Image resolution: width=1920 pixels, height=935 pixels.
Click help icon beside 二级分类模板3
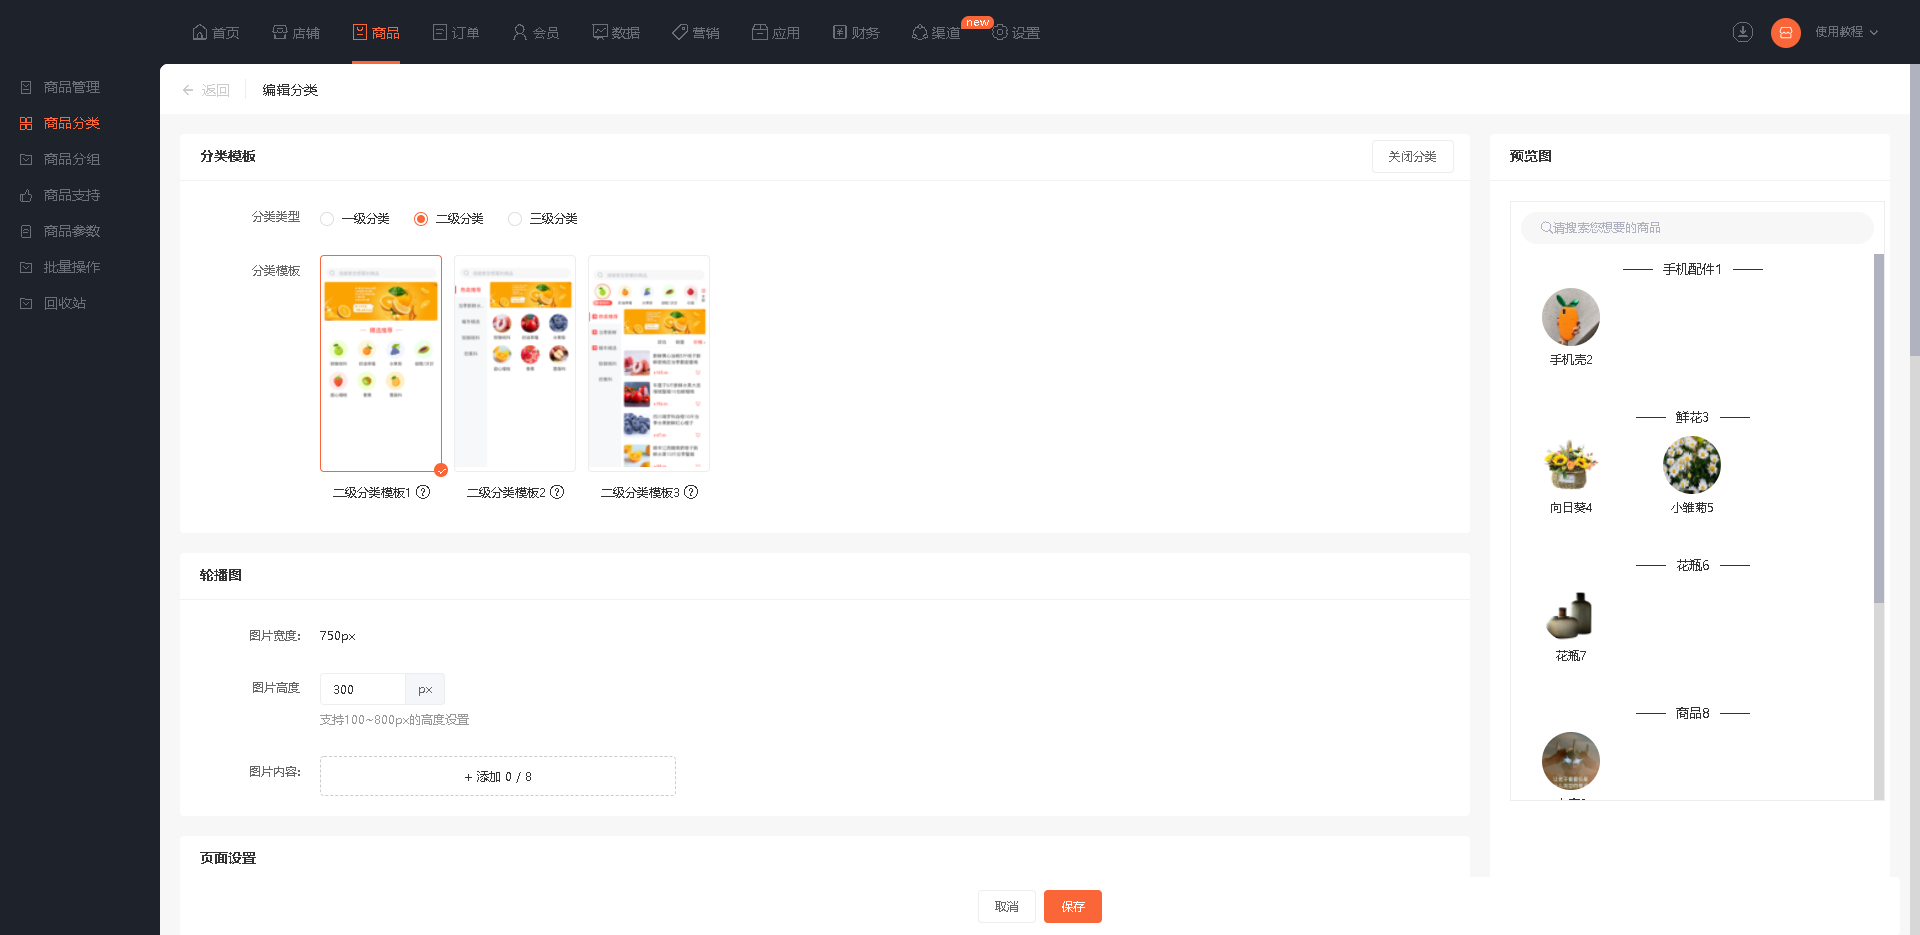[x=691, y=492]
